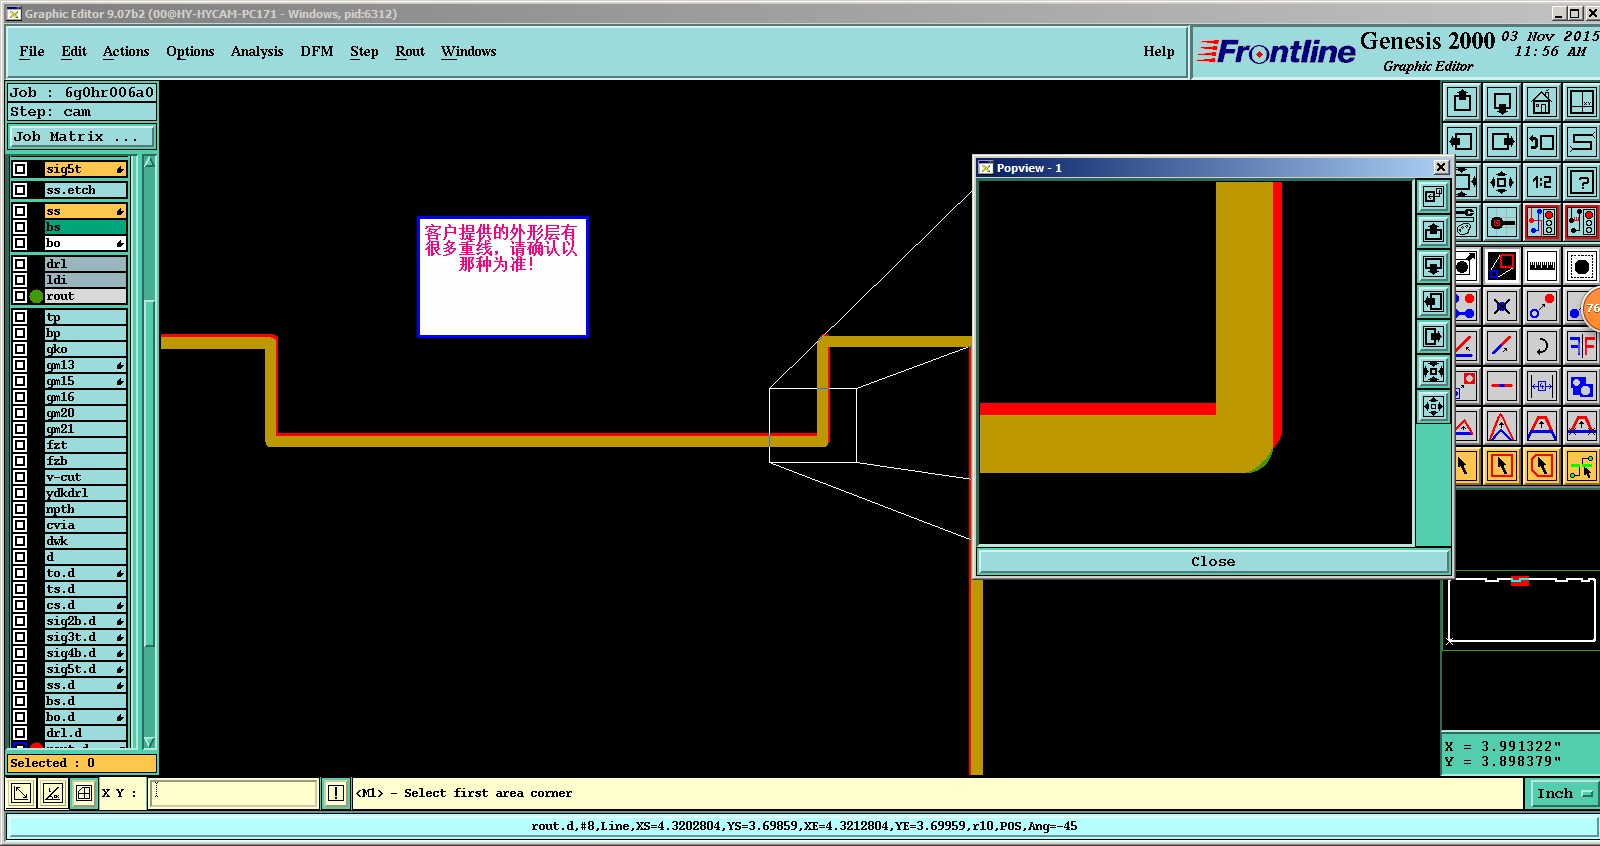Click the 1:2 zoom out icon
The width and height of the screenshot is (1600, 846).
point(1542,182)
